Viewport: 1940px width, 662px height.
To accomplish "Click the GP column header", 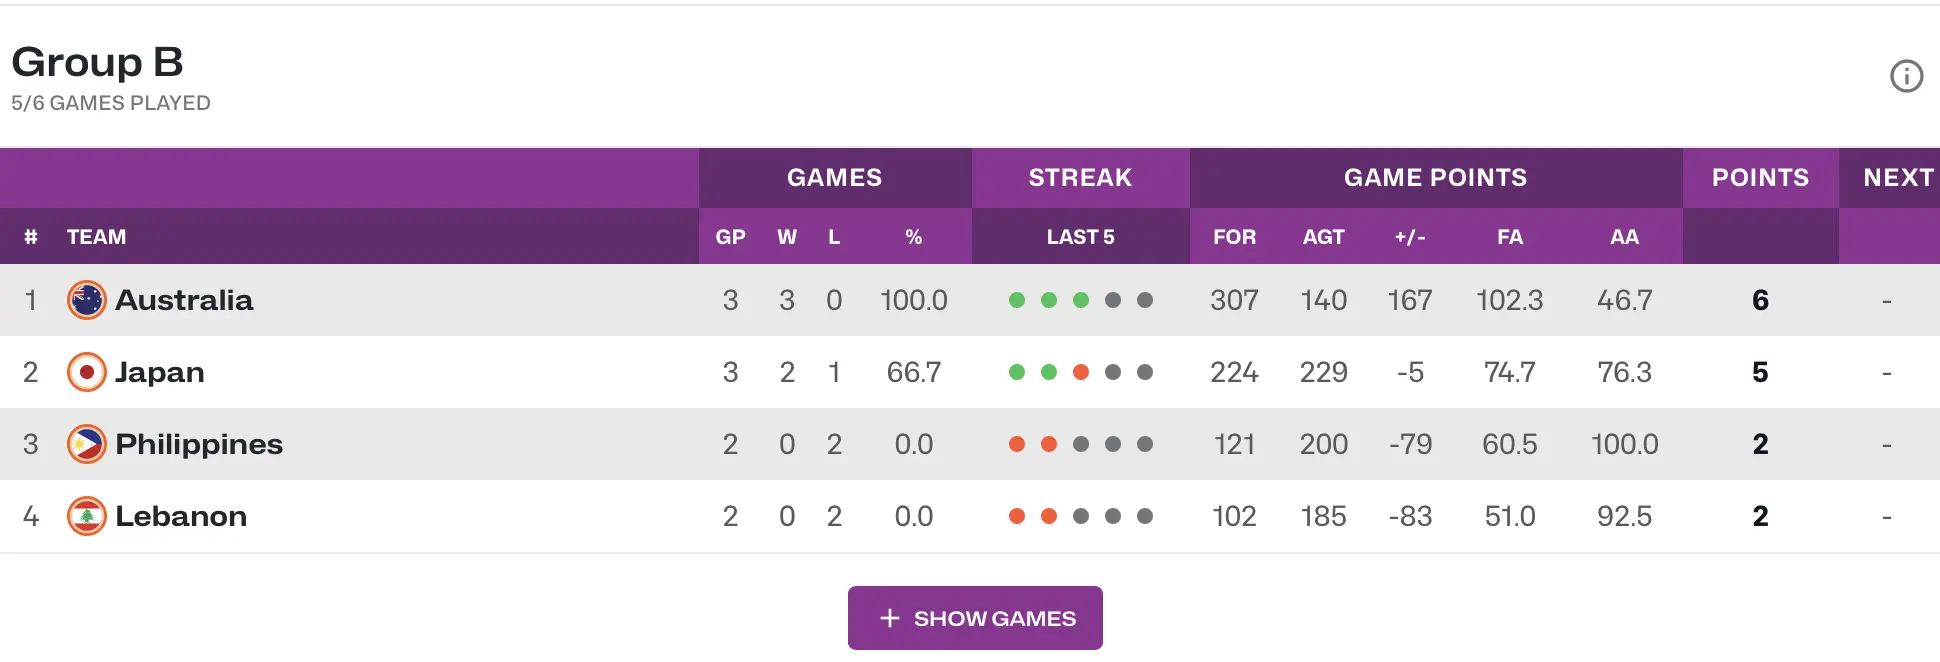I will tap(731, 237).
